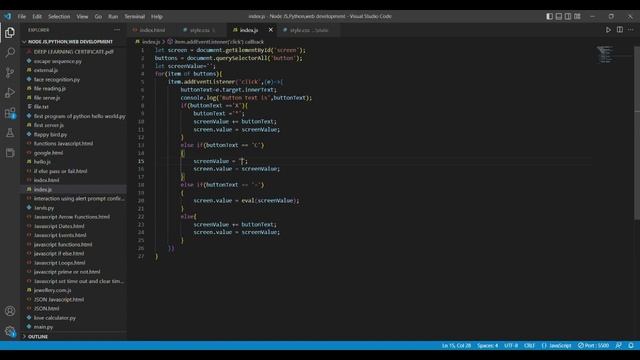Switch to the last style.css tab
Screen dimensions: 640x360
pos(309,30)
